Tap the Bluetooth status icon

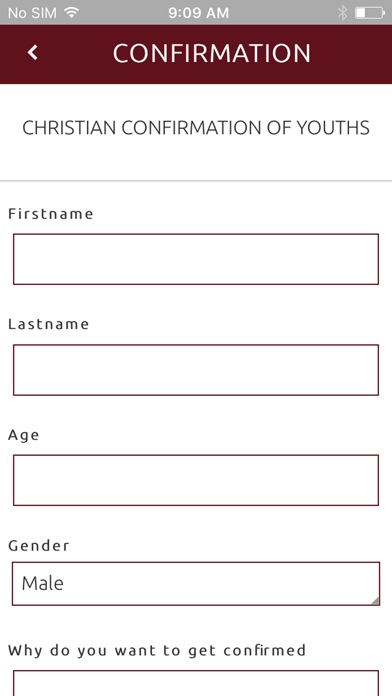coord(342,13)
